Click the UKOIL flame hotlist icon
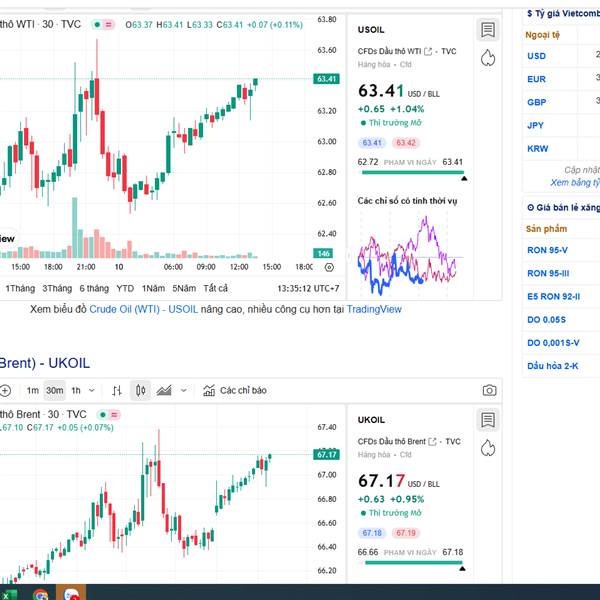This screenshot has height=600, width=600. point(488,448)
